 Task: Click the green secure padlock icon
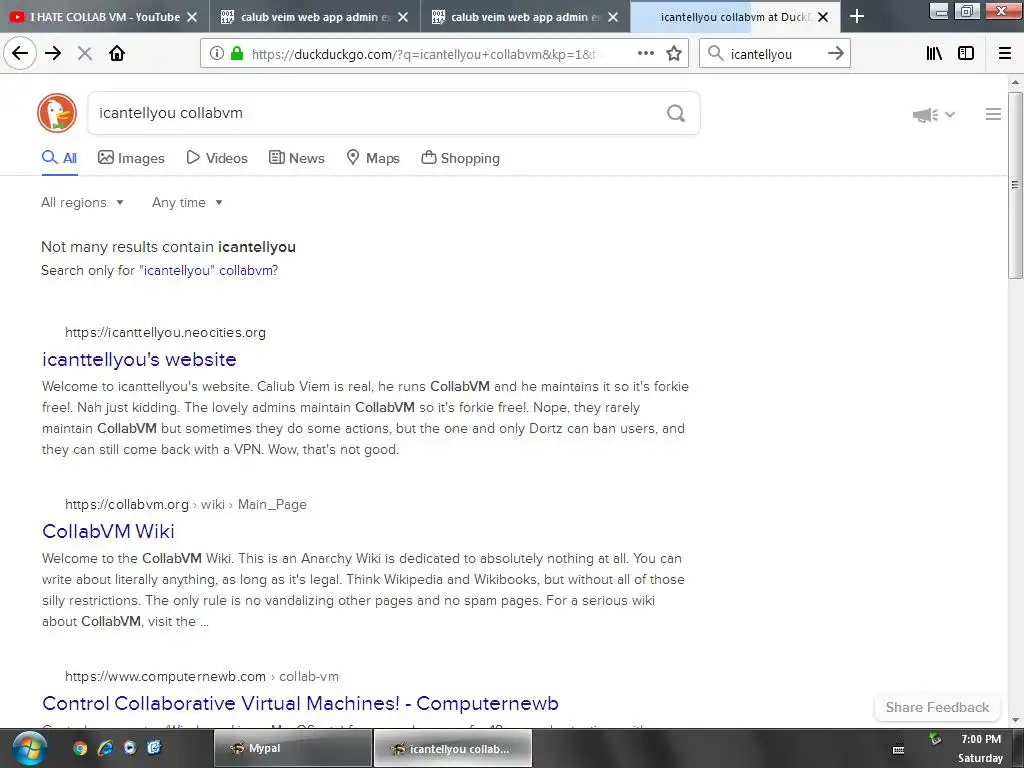click(237, 54)
